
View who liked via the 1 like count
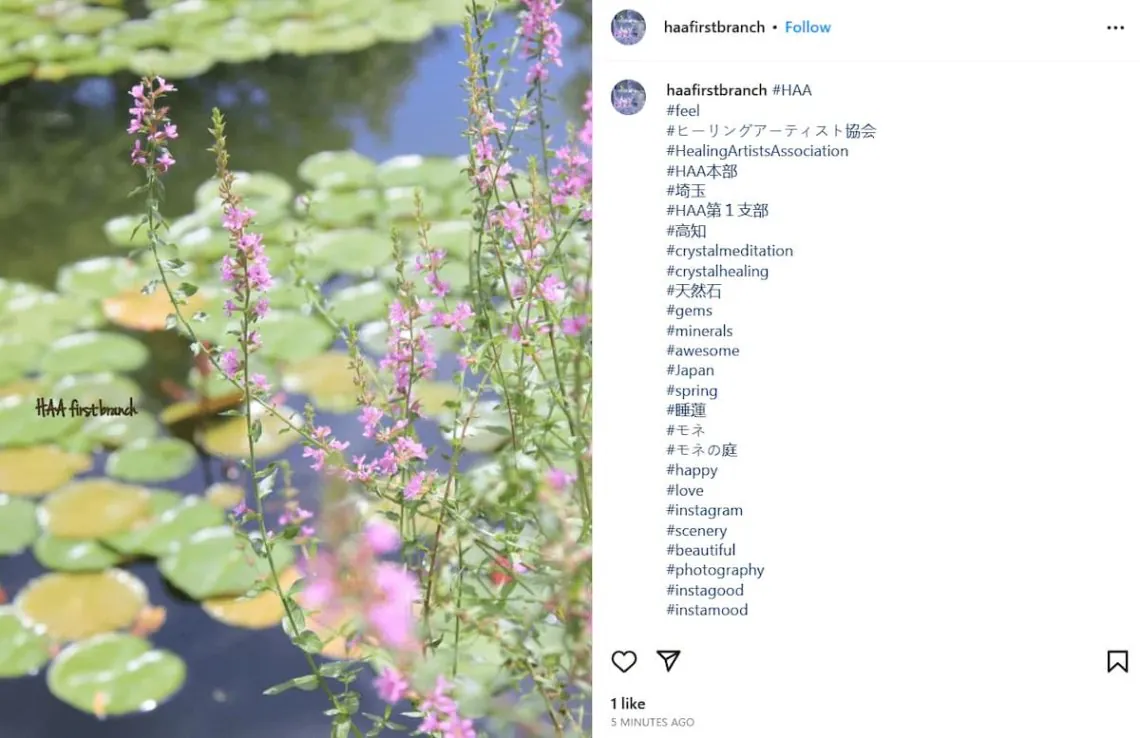(628, 703)
